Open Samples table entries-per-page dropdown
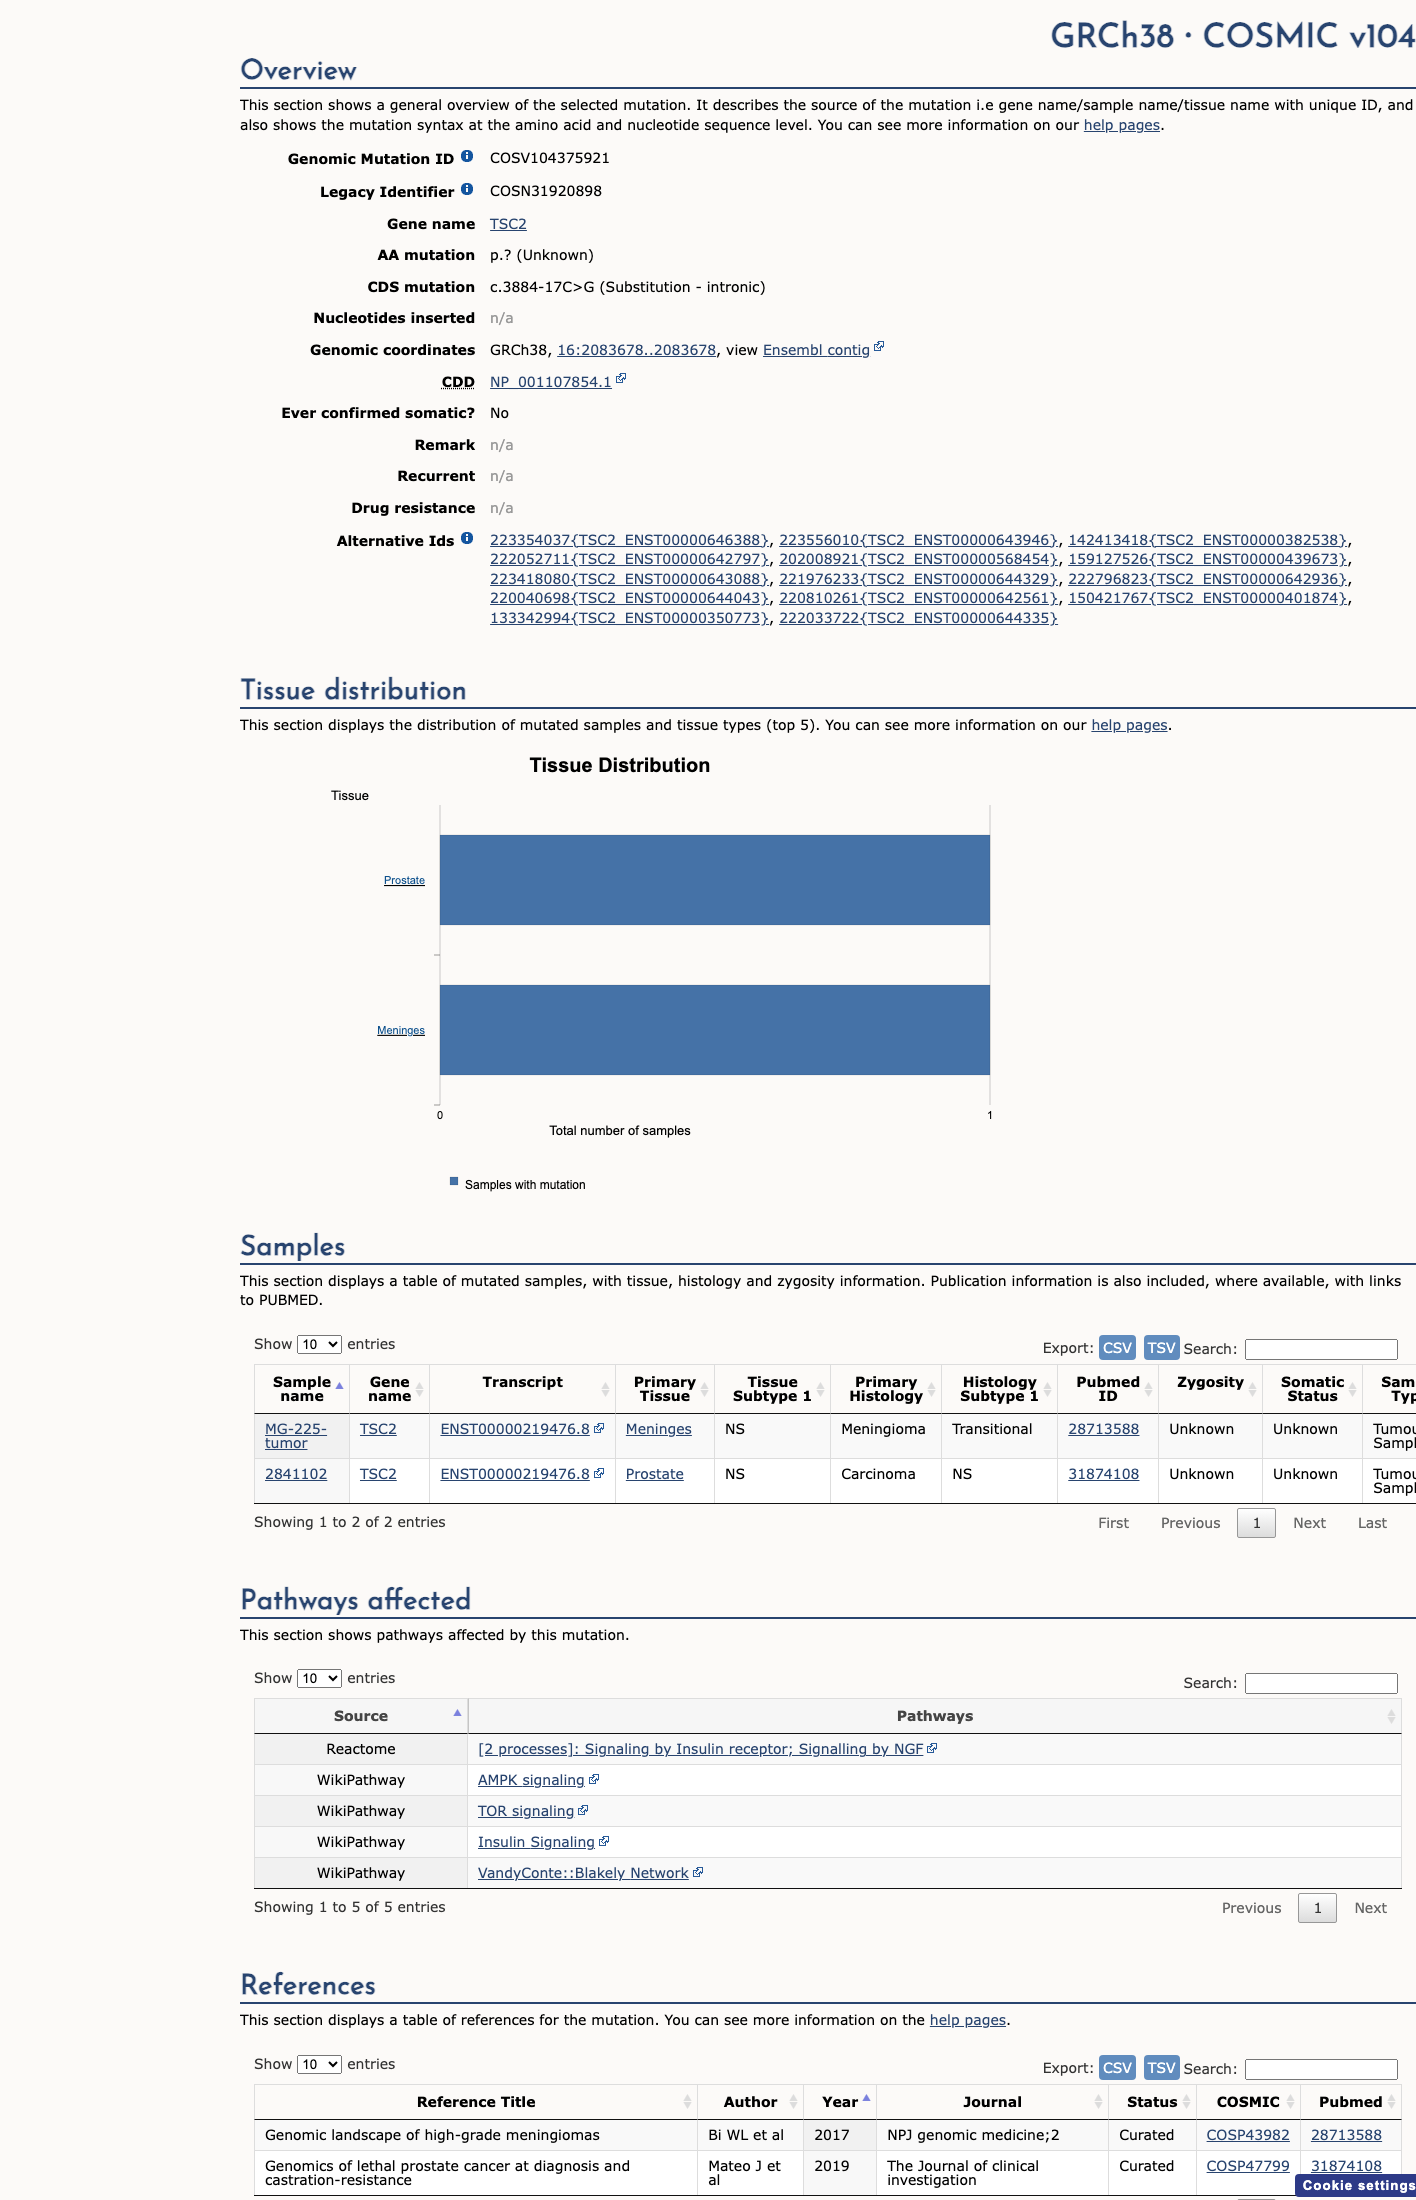This screenshot has height=2200, width=1416. click(319, 1345)
